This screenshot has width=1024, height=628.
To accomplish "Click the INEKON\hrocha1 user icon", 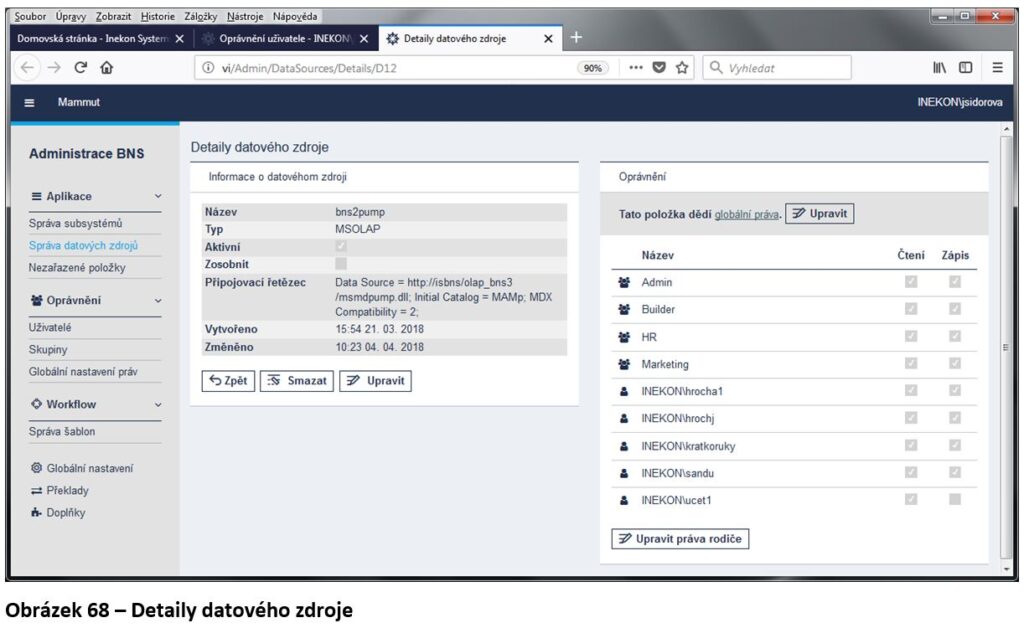I will [624, 391].
